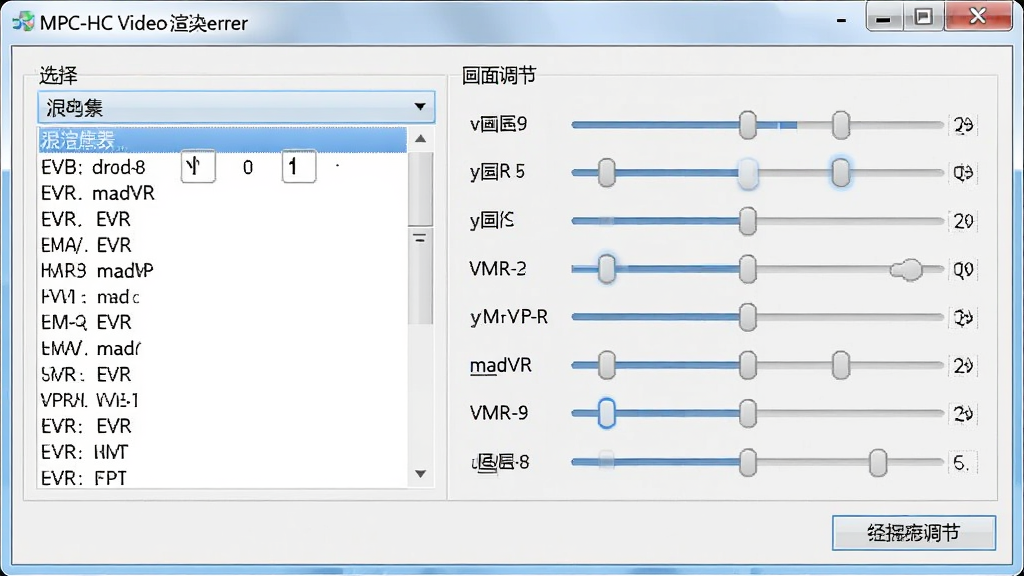Select the highlighted first list entry
The image size is (1024, 576).
coord(222,140)
